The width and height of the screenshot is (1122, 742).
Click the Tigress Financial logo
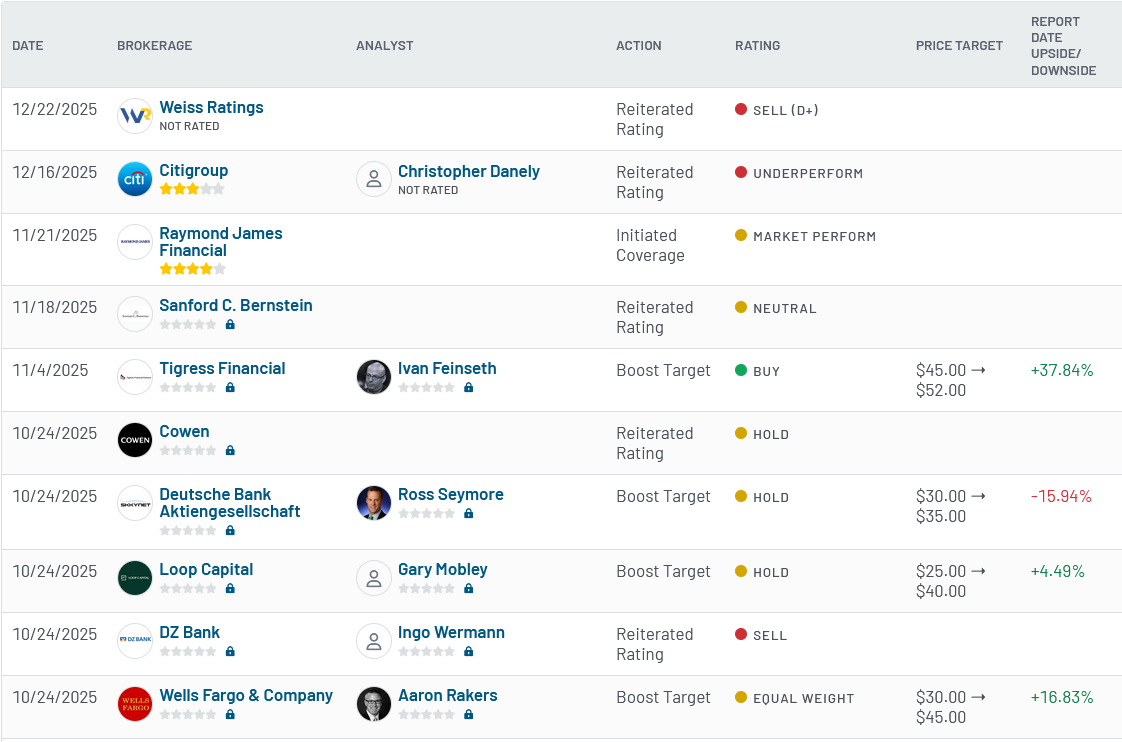point(135,377)
